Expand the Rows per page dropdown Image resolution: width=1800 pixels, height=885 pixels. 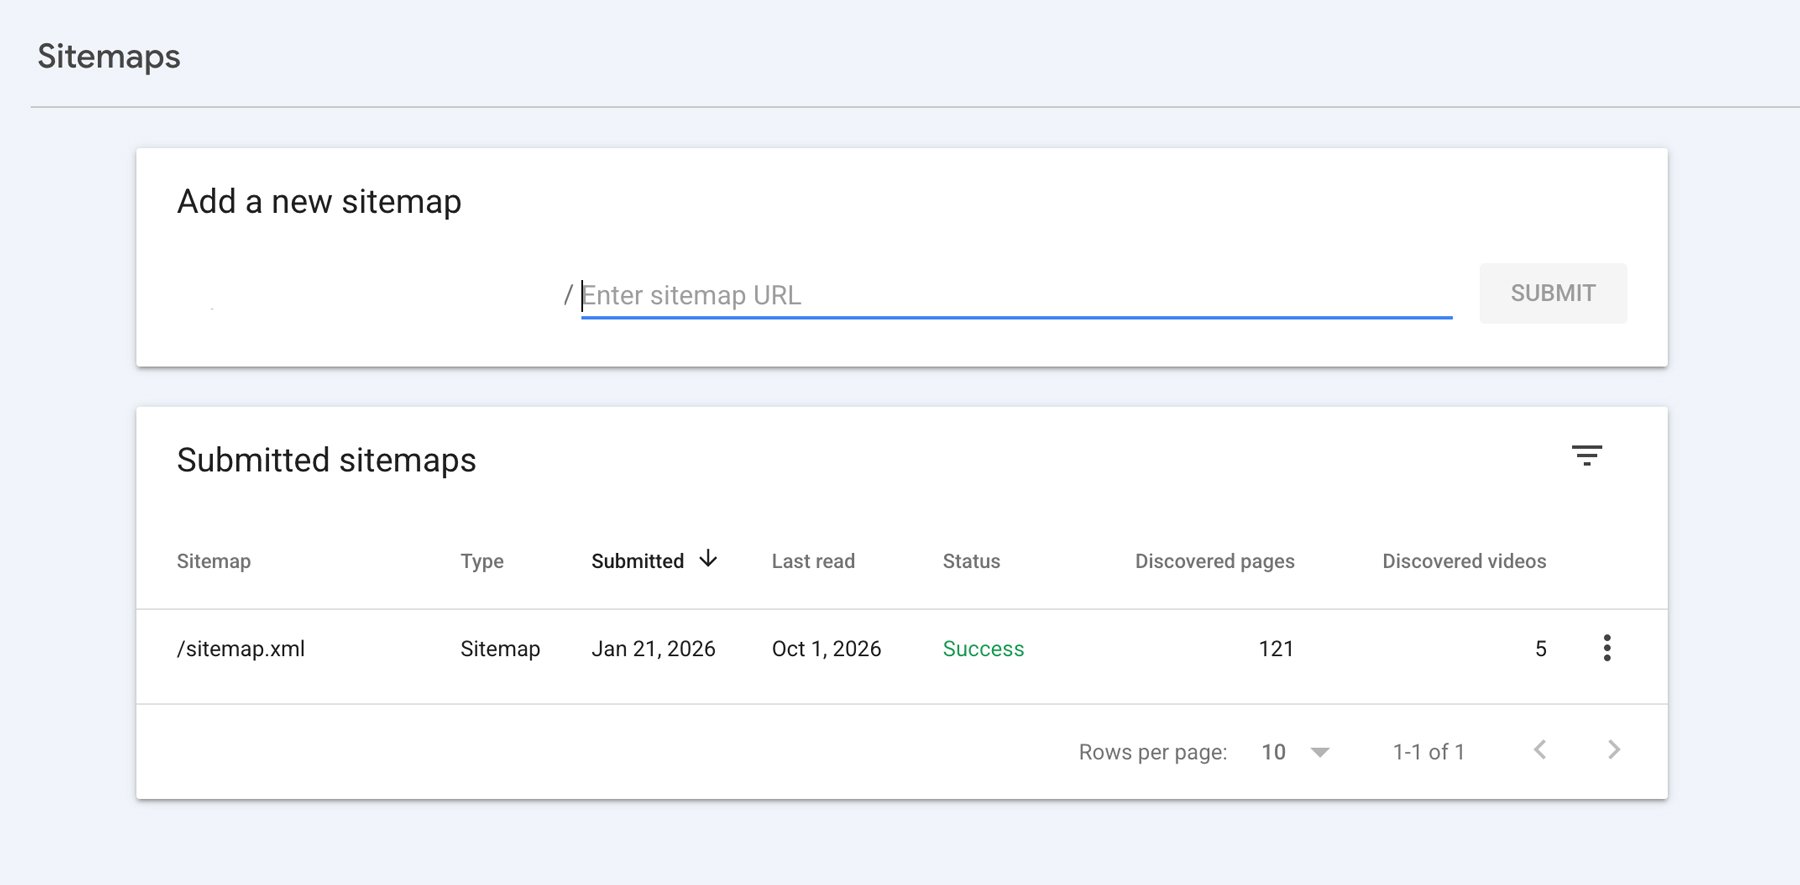pyautogui.click(x=1296, y=752)
